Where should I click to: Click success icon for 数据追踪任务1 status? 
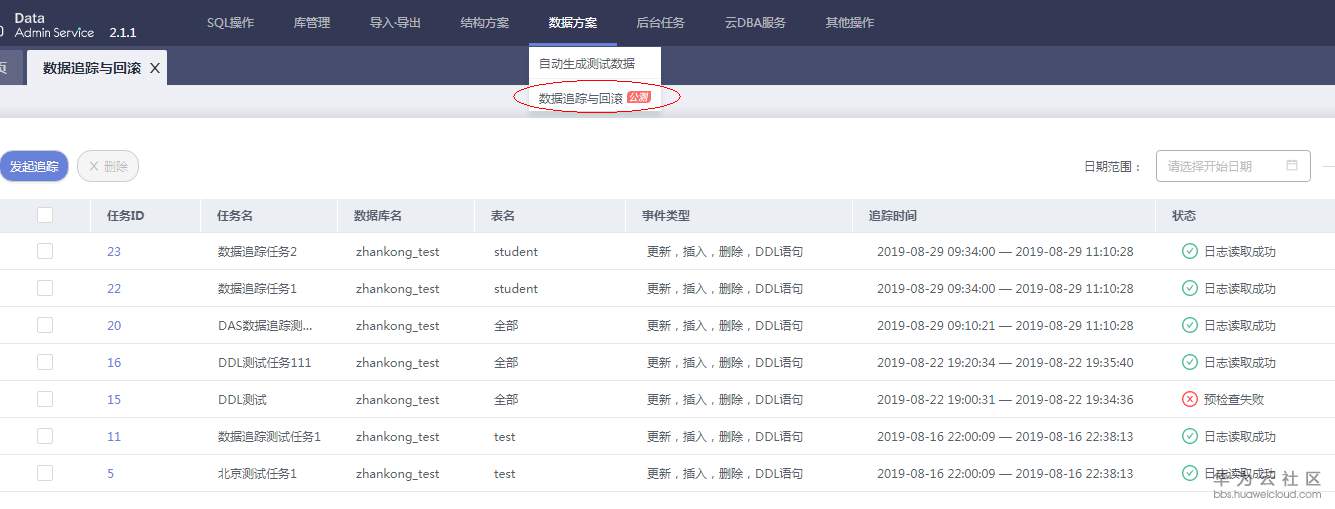(x=1190, y=288)
